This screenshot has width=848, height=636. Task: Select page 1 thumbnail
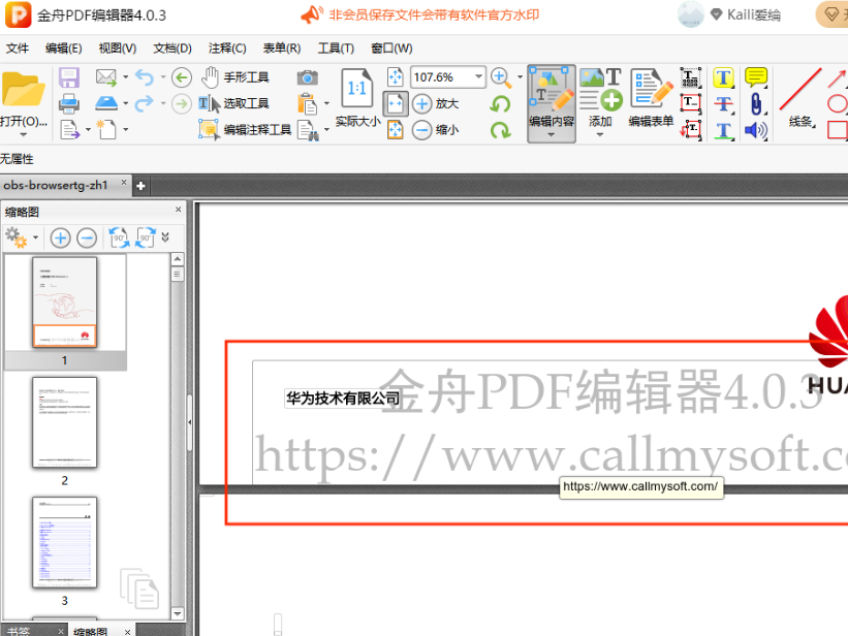(64, 302)
